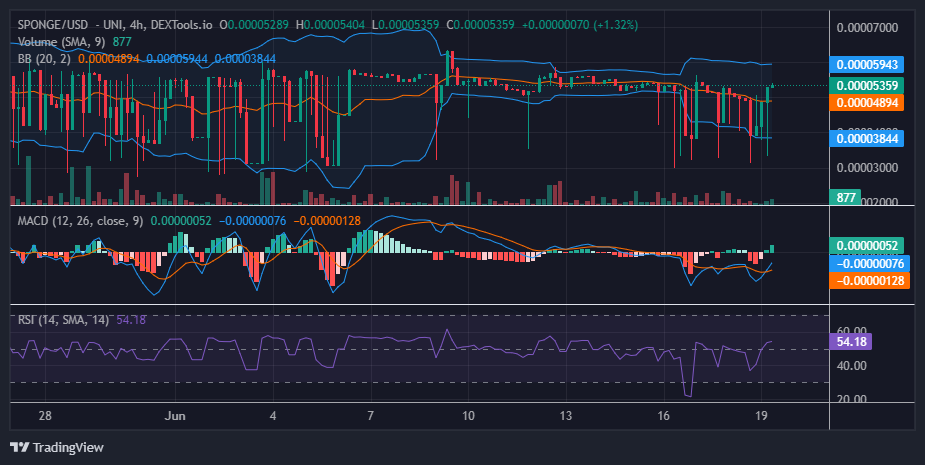Click the orange 0.00004894 price label
Image resolution: width=925 pixels, height=465 pixels.
(867, 103)
